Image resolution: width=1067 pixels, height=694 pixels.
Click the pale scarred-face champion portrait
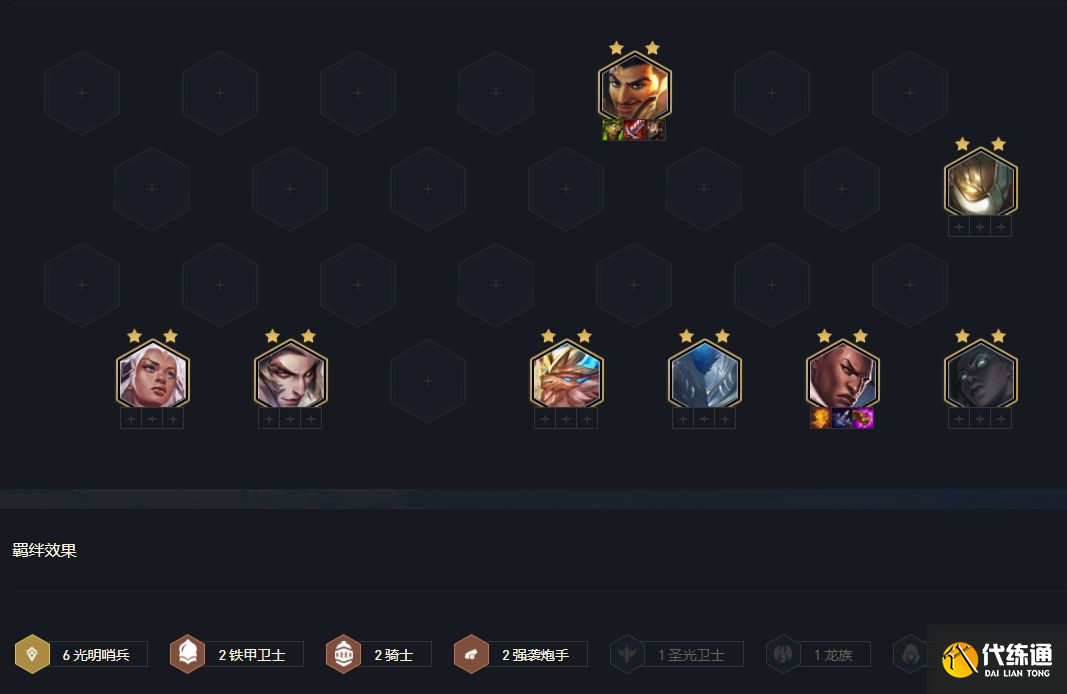(x=291, y=376)
